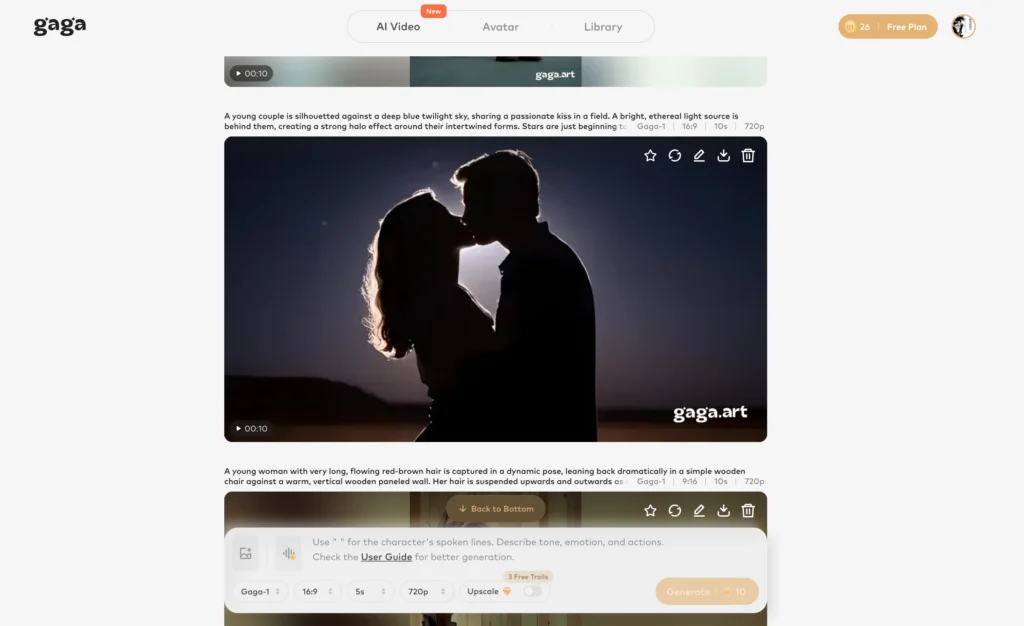Star the bottom wooden chair video
The image size is (1024, 626).
649,510
